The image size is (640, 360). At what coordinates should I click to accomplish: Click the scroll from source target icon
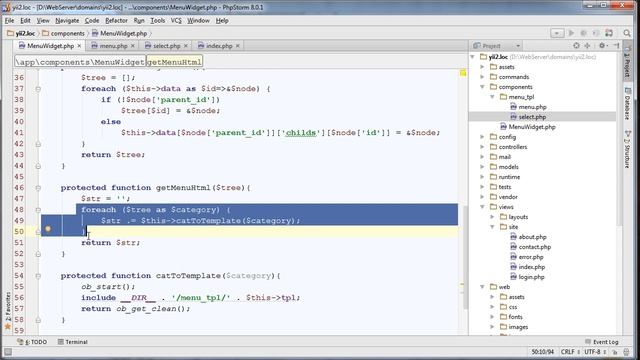click(x=576, y=46)
